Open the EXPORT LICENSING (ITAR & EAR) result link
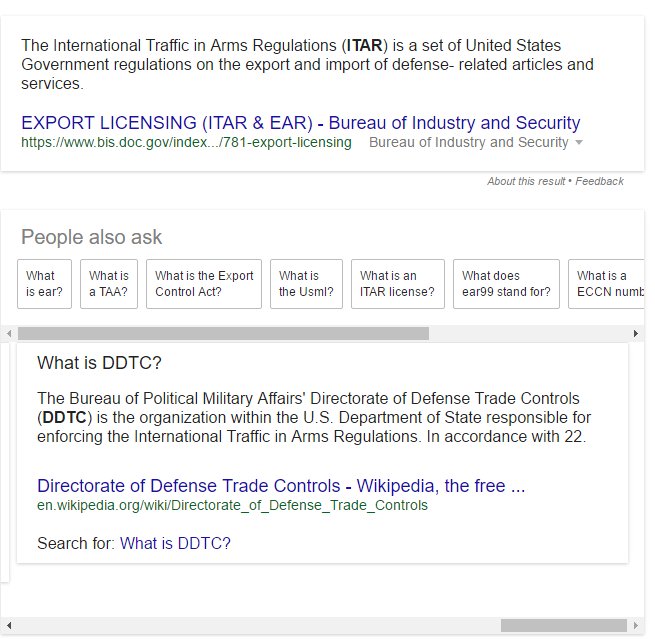Viewport: 655px width, 639px height. [300, 123]
